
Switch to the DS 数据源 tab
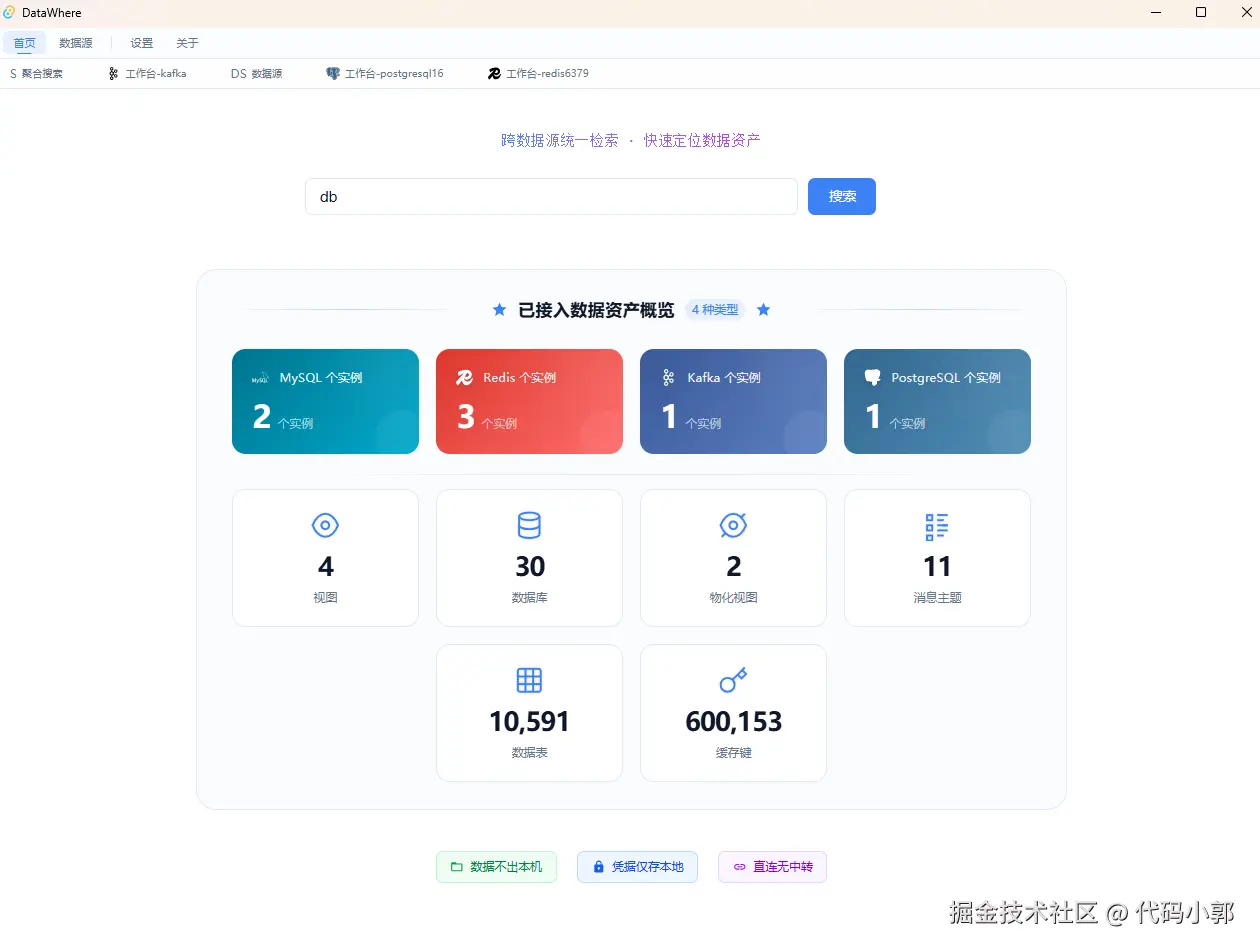[256, 74]
